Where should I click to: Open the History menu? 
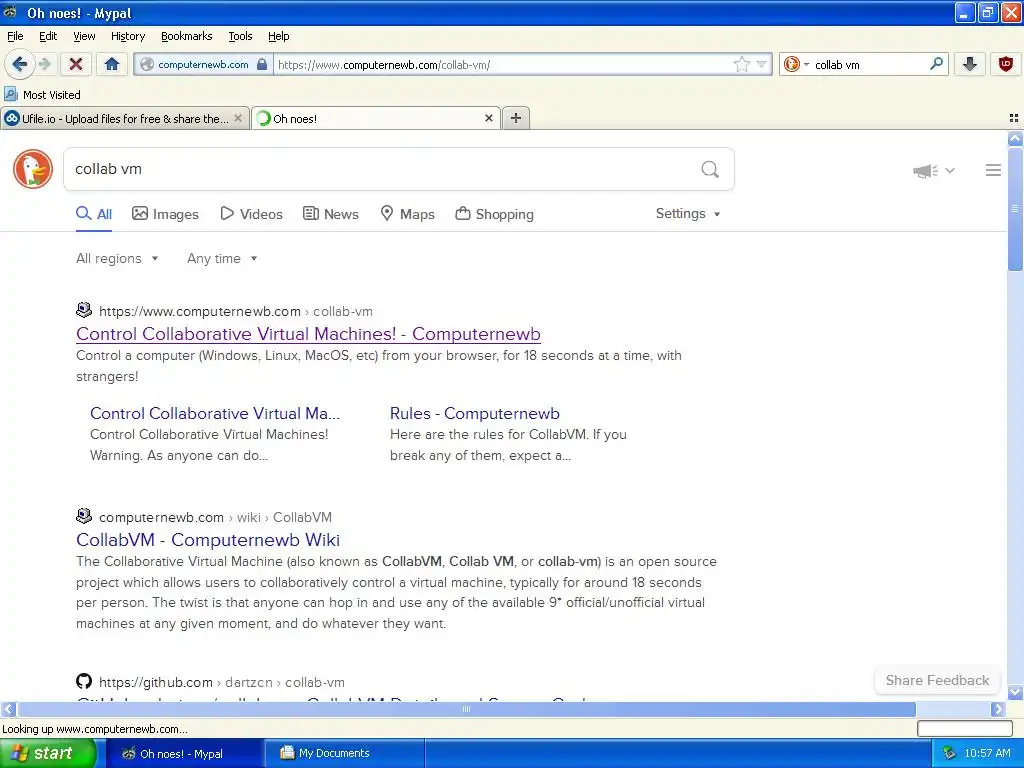127,36
